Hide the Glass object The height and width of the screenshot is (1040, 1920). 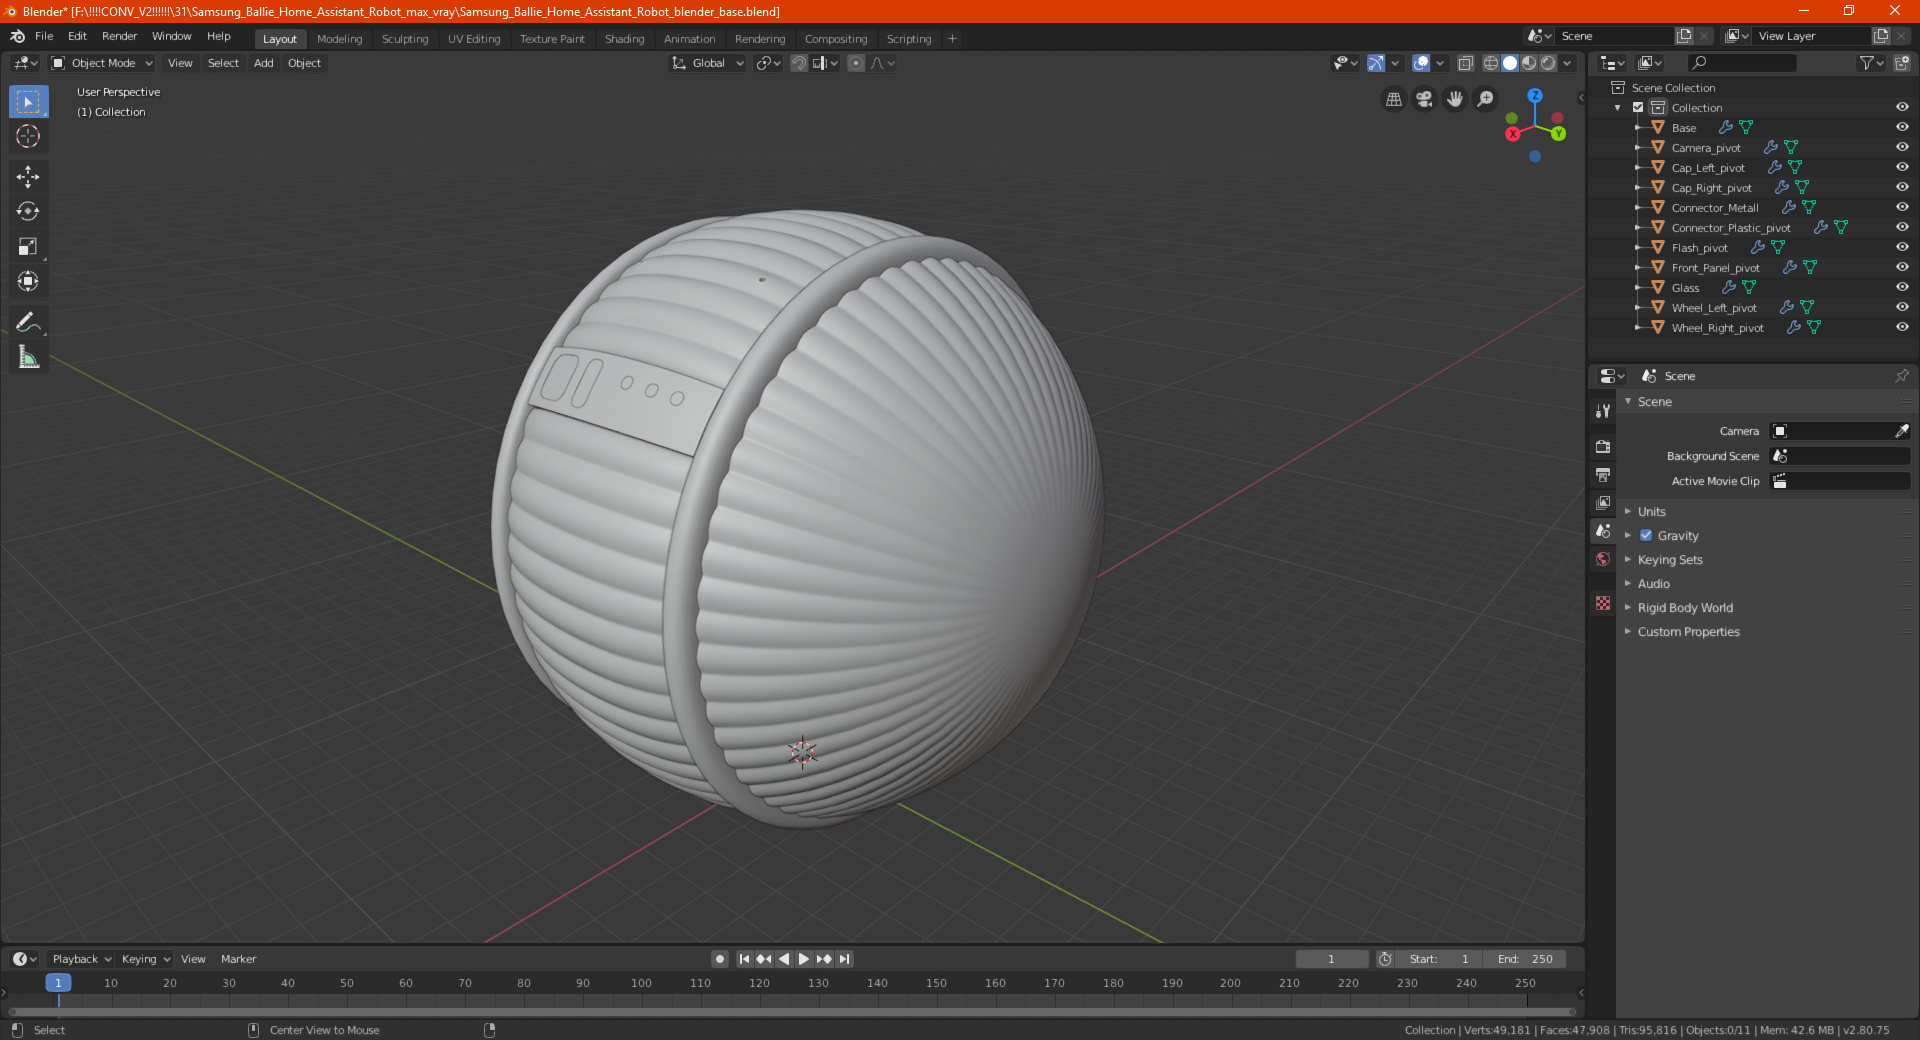click(x=1902, y=287)
